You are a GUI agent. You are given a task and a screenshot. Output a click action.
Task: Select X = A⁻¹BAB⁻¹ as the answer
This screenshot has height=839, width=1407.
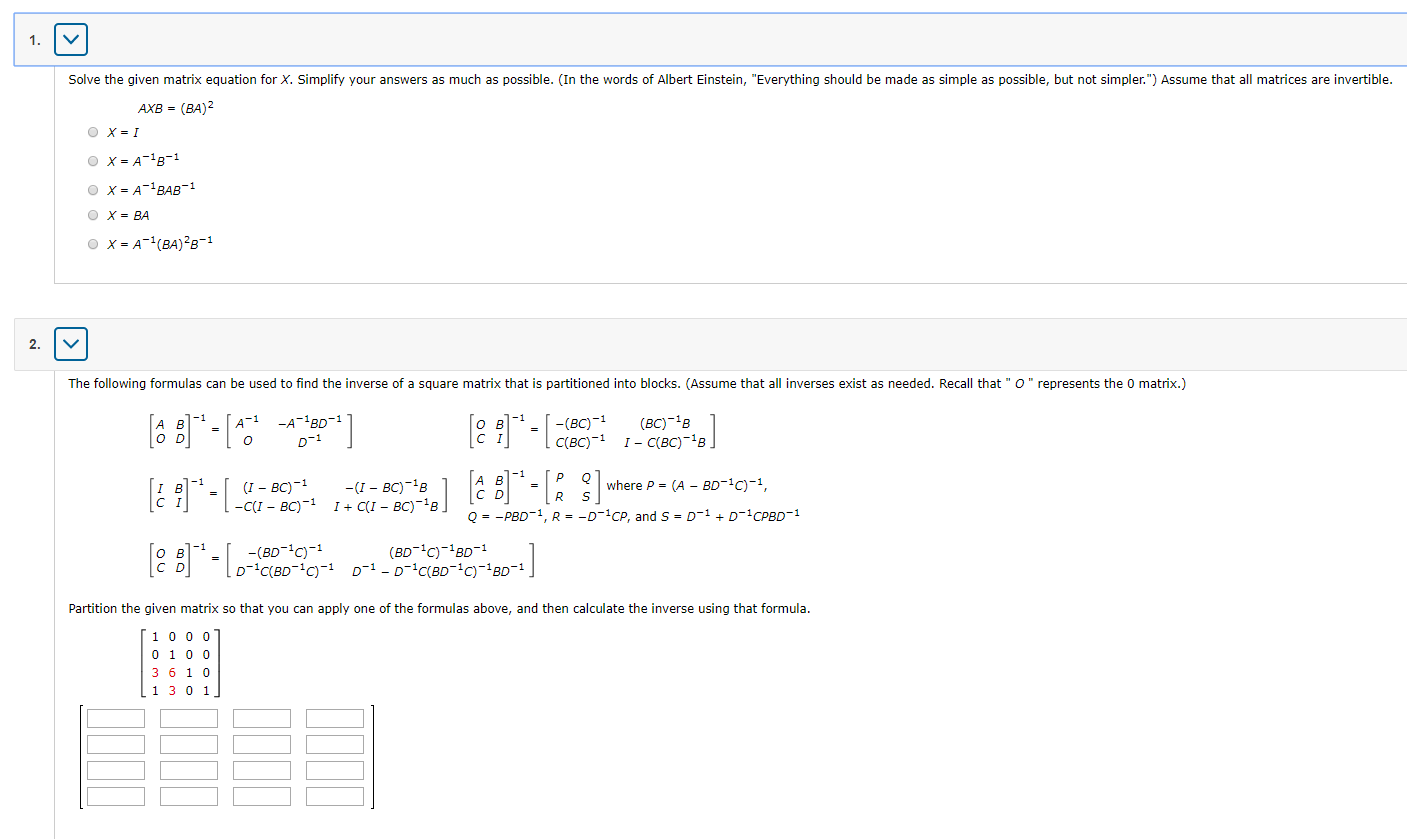[92, 187]
